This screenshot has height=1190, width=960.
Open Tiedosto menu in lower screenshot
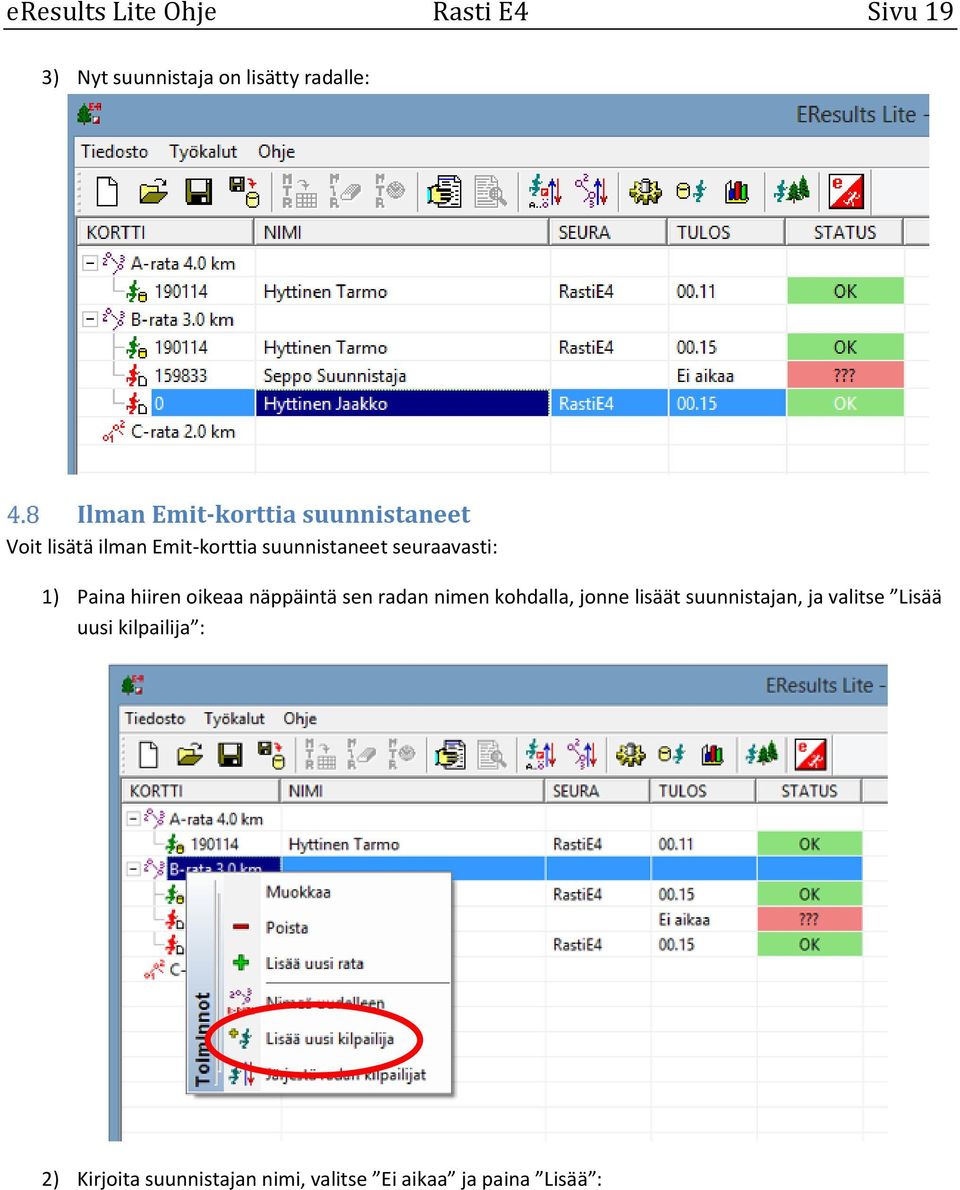pyautogui.click(x=155, y=719)
